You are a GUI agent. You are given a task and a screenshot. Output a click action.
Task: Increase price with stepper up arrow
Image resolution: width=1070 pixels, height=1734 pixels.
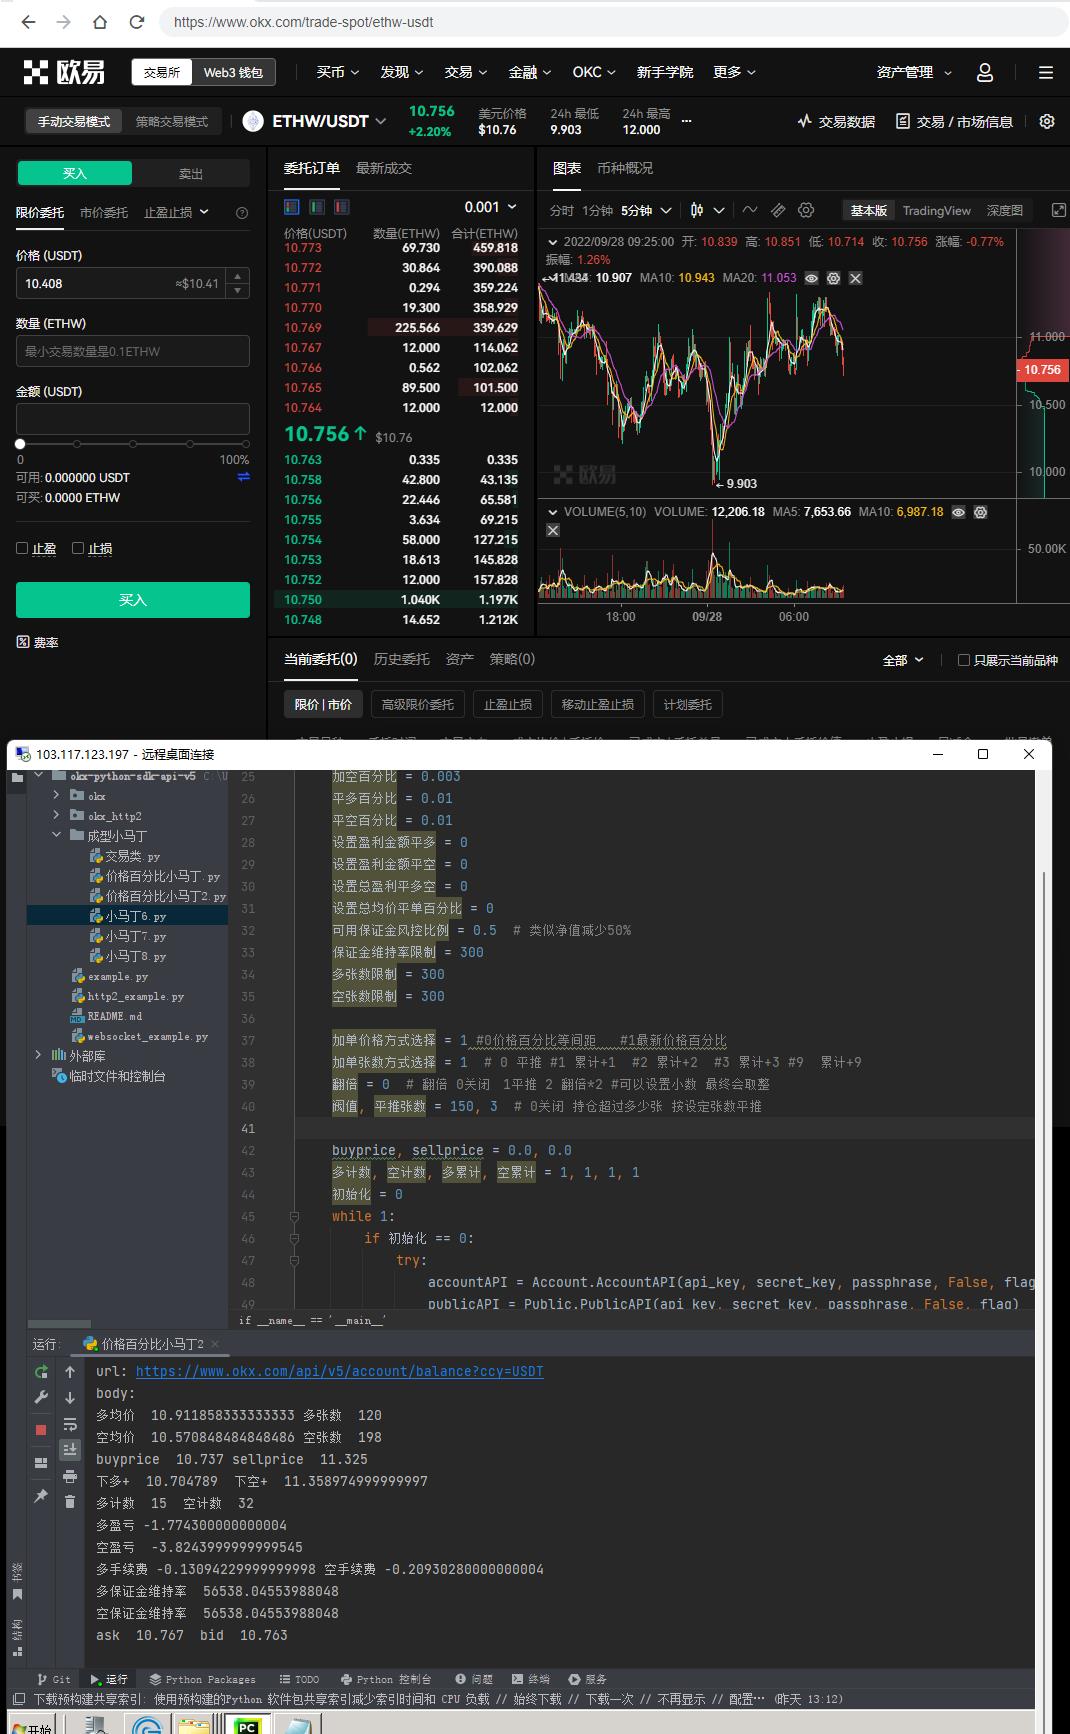237,276
